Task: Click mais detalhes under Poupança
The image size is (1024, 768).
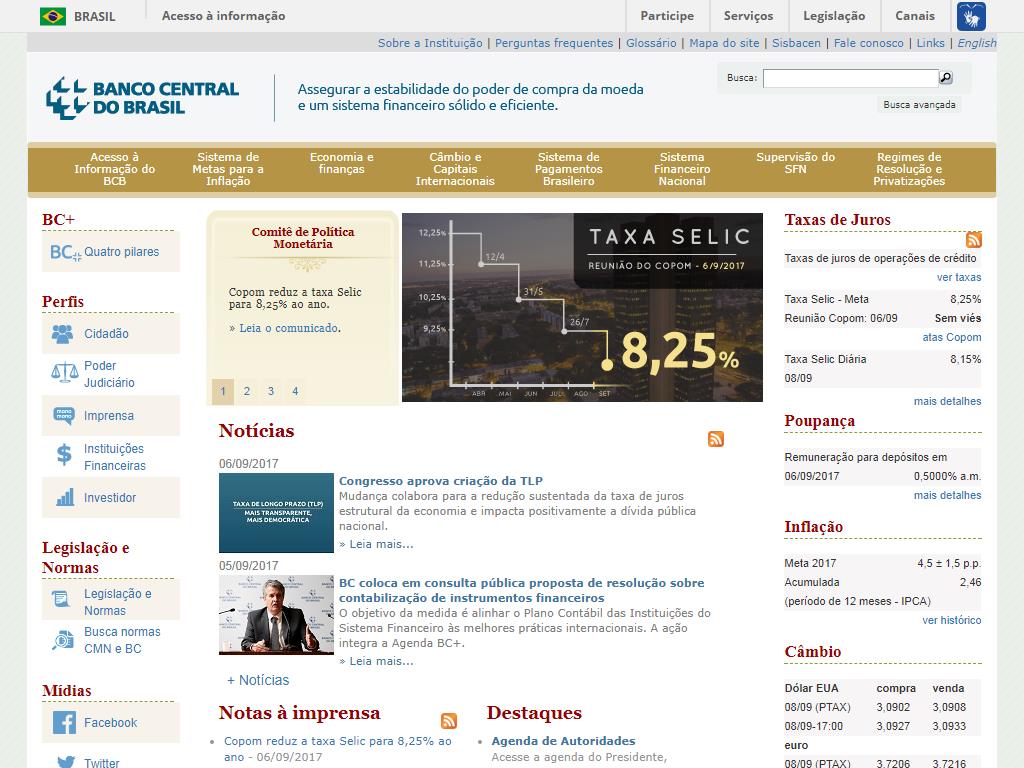Action: coord(947,495)
